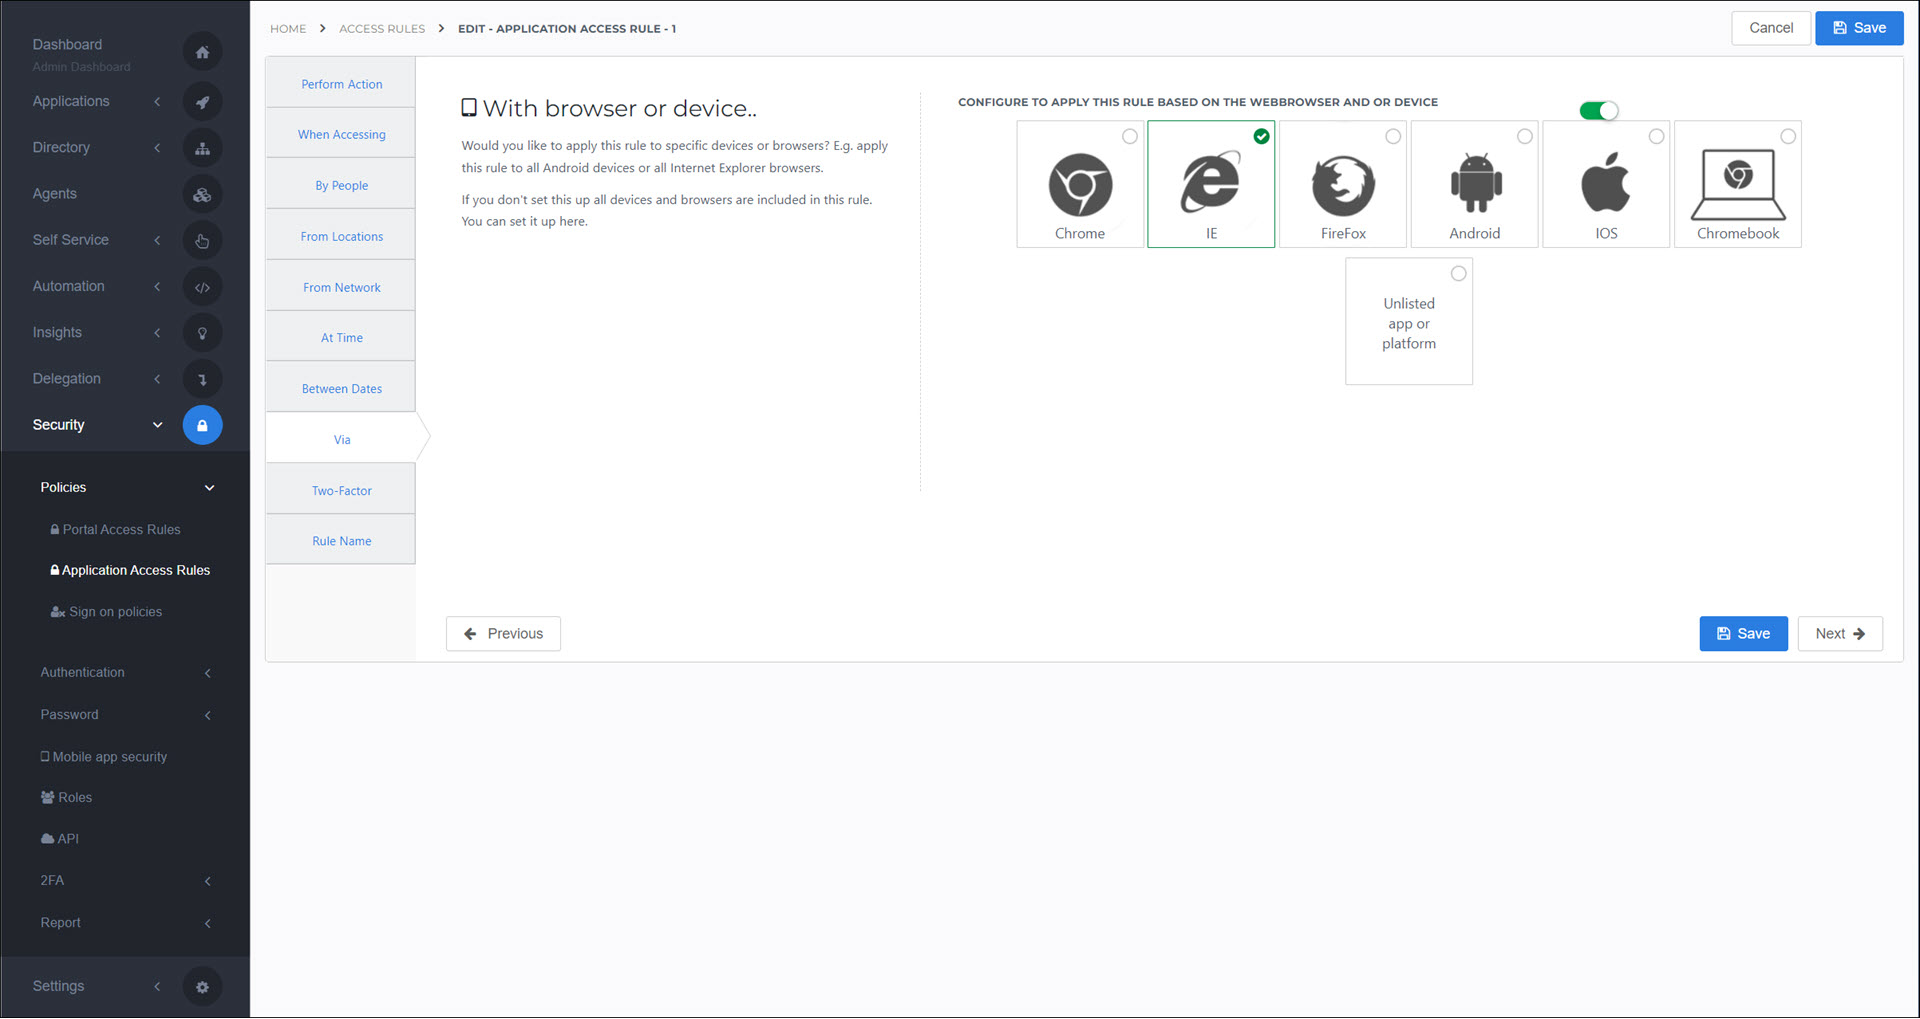Click the Sign on policies user icon
The width and height of the screenshot is (1920, 1019).
pyautogui.click(x=58, y=612)
